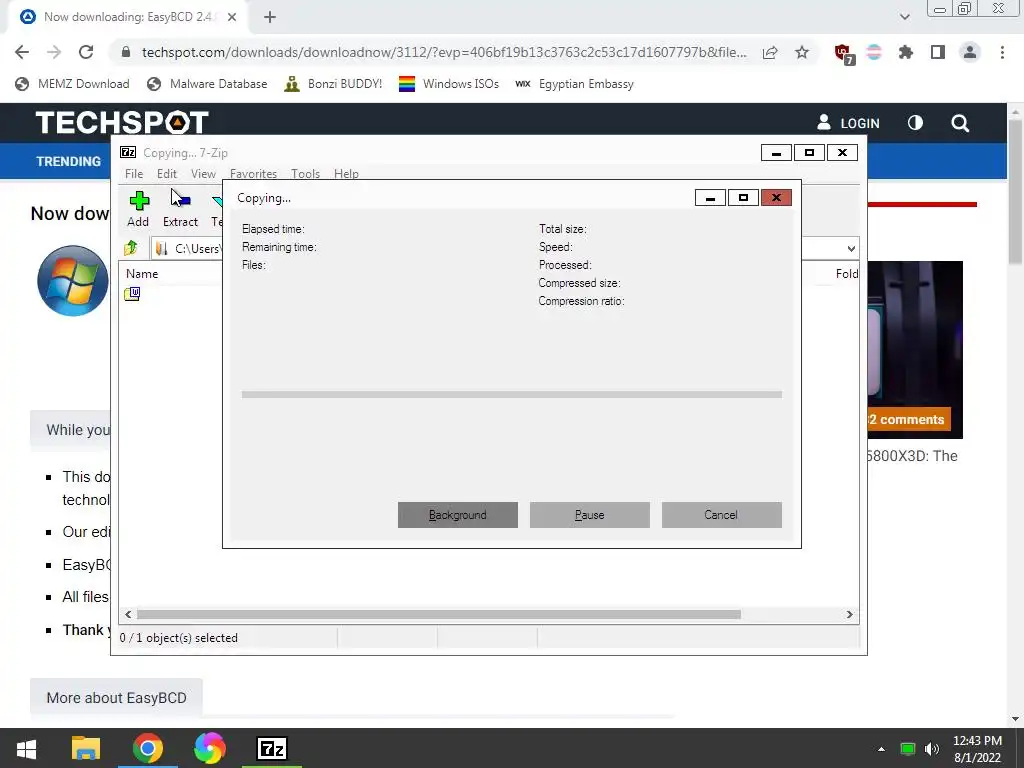Go forward in Chrome browser
1024x768 pixels.
[54, 52]
